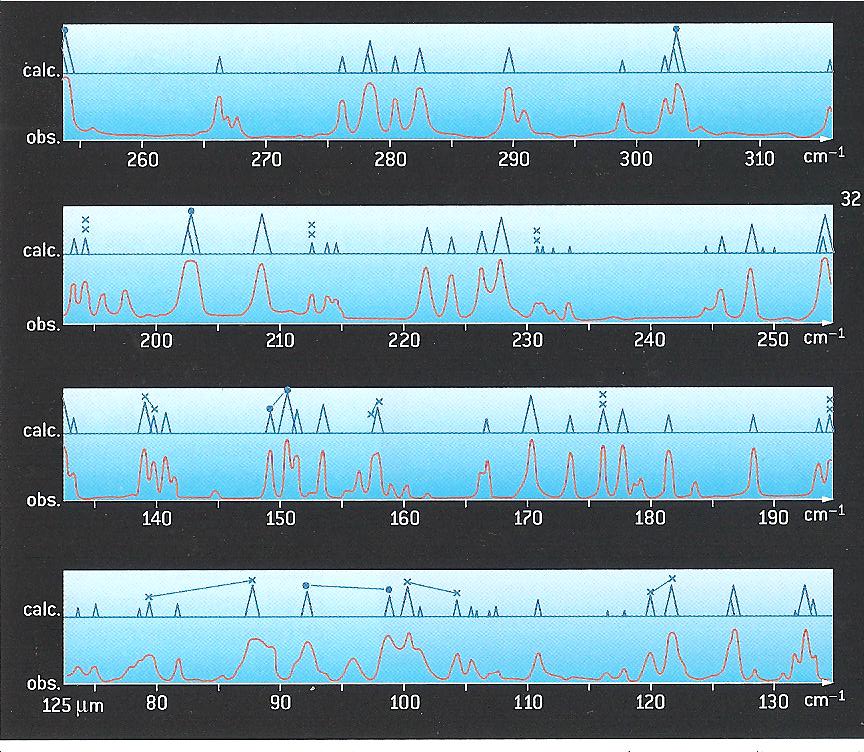Click the x marker above the 139 calculated peak
Screen dimensions: 864x752
pyautogui.click(x=145, y=397)
